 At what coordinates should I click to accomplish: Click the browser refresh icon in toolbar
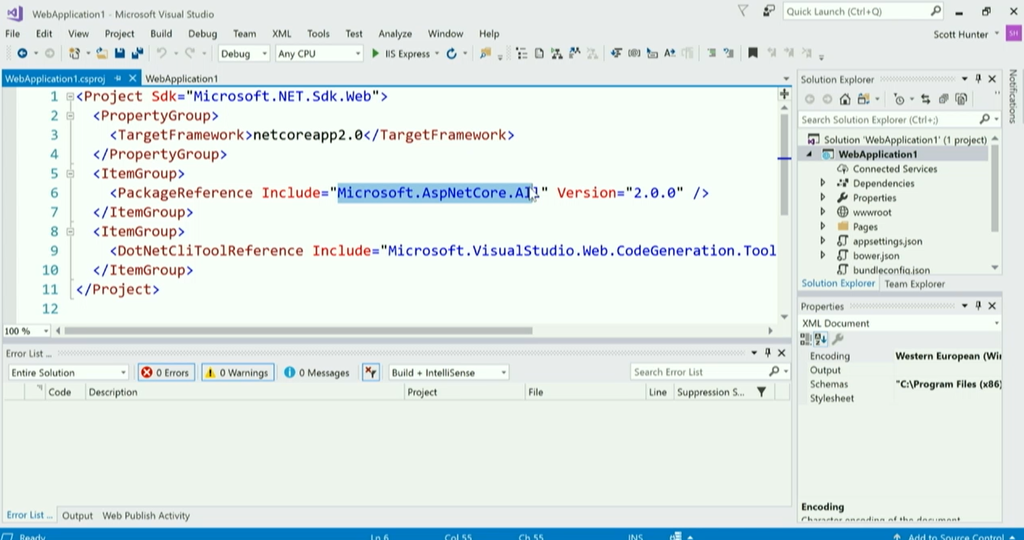point(452,54)
